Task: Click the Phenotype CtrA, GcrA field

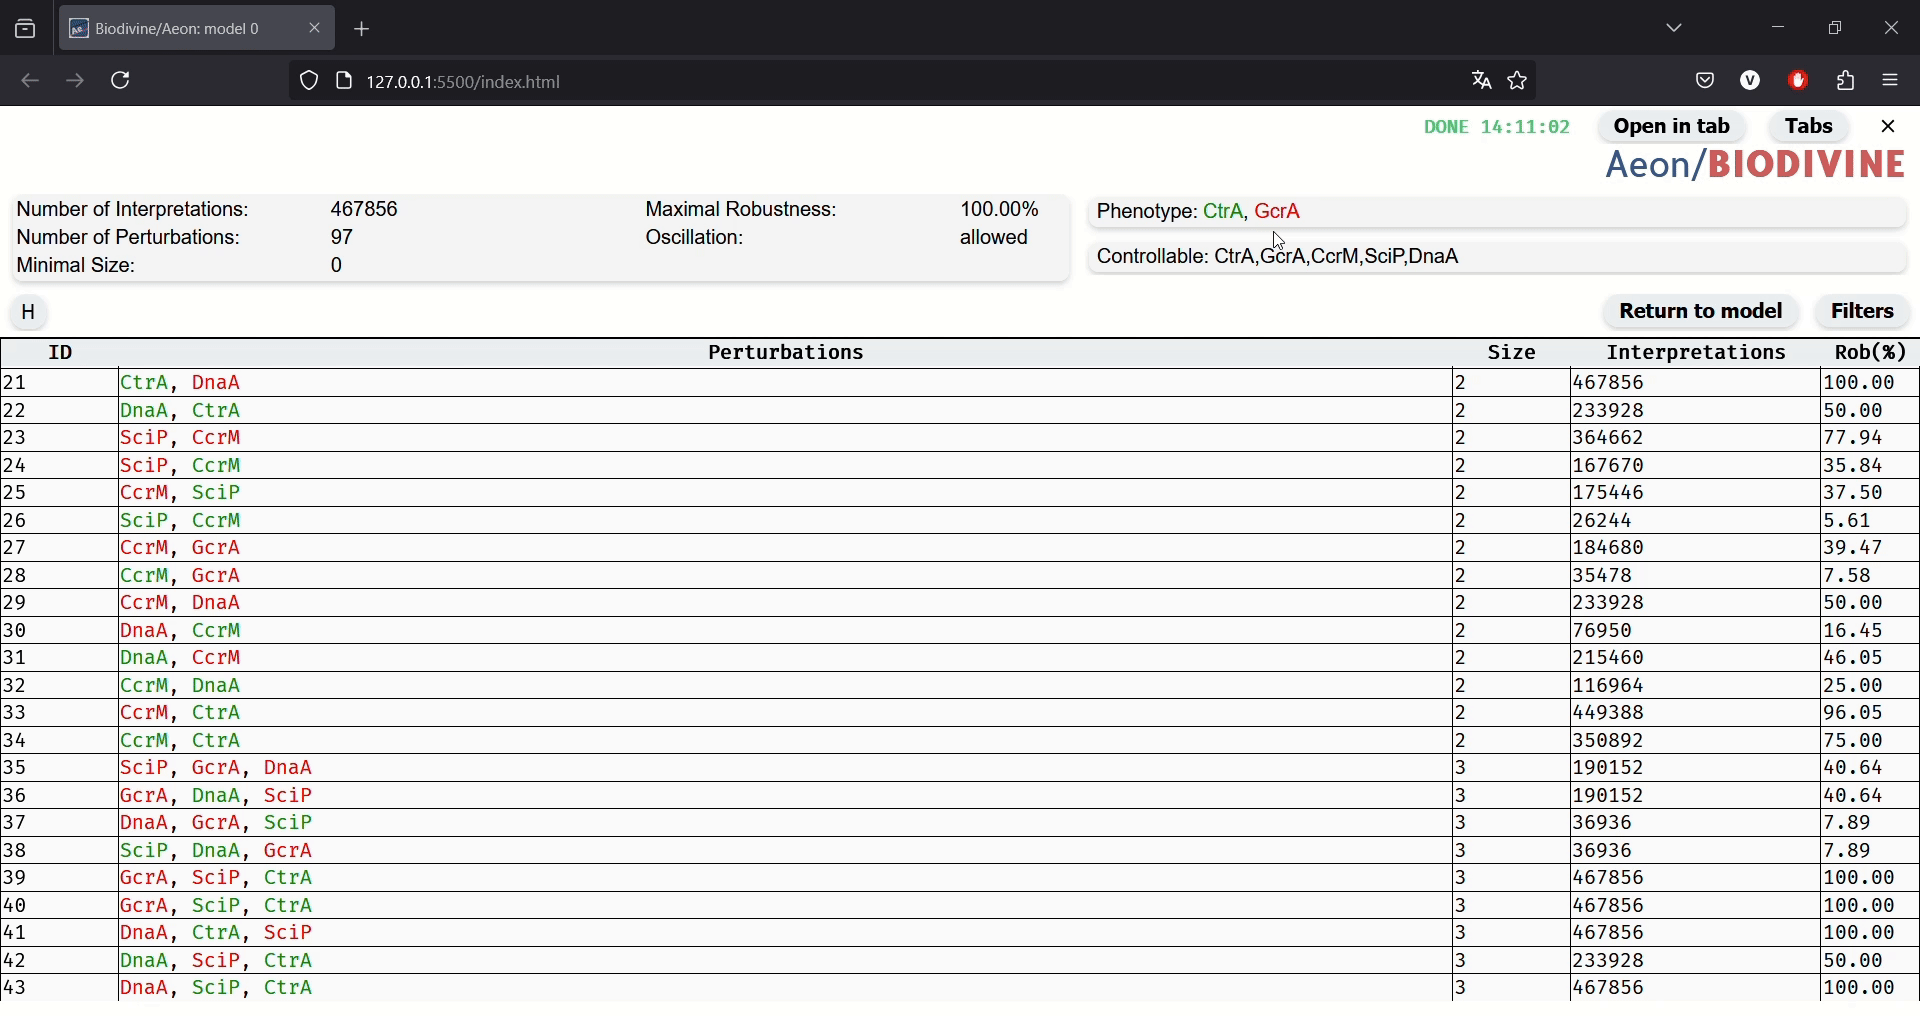Action: point(1498,212)
